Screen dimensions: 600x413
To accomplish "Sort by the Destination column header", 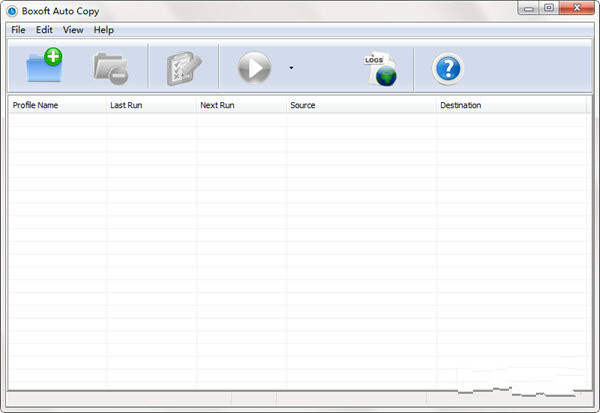I will [511, 105].
